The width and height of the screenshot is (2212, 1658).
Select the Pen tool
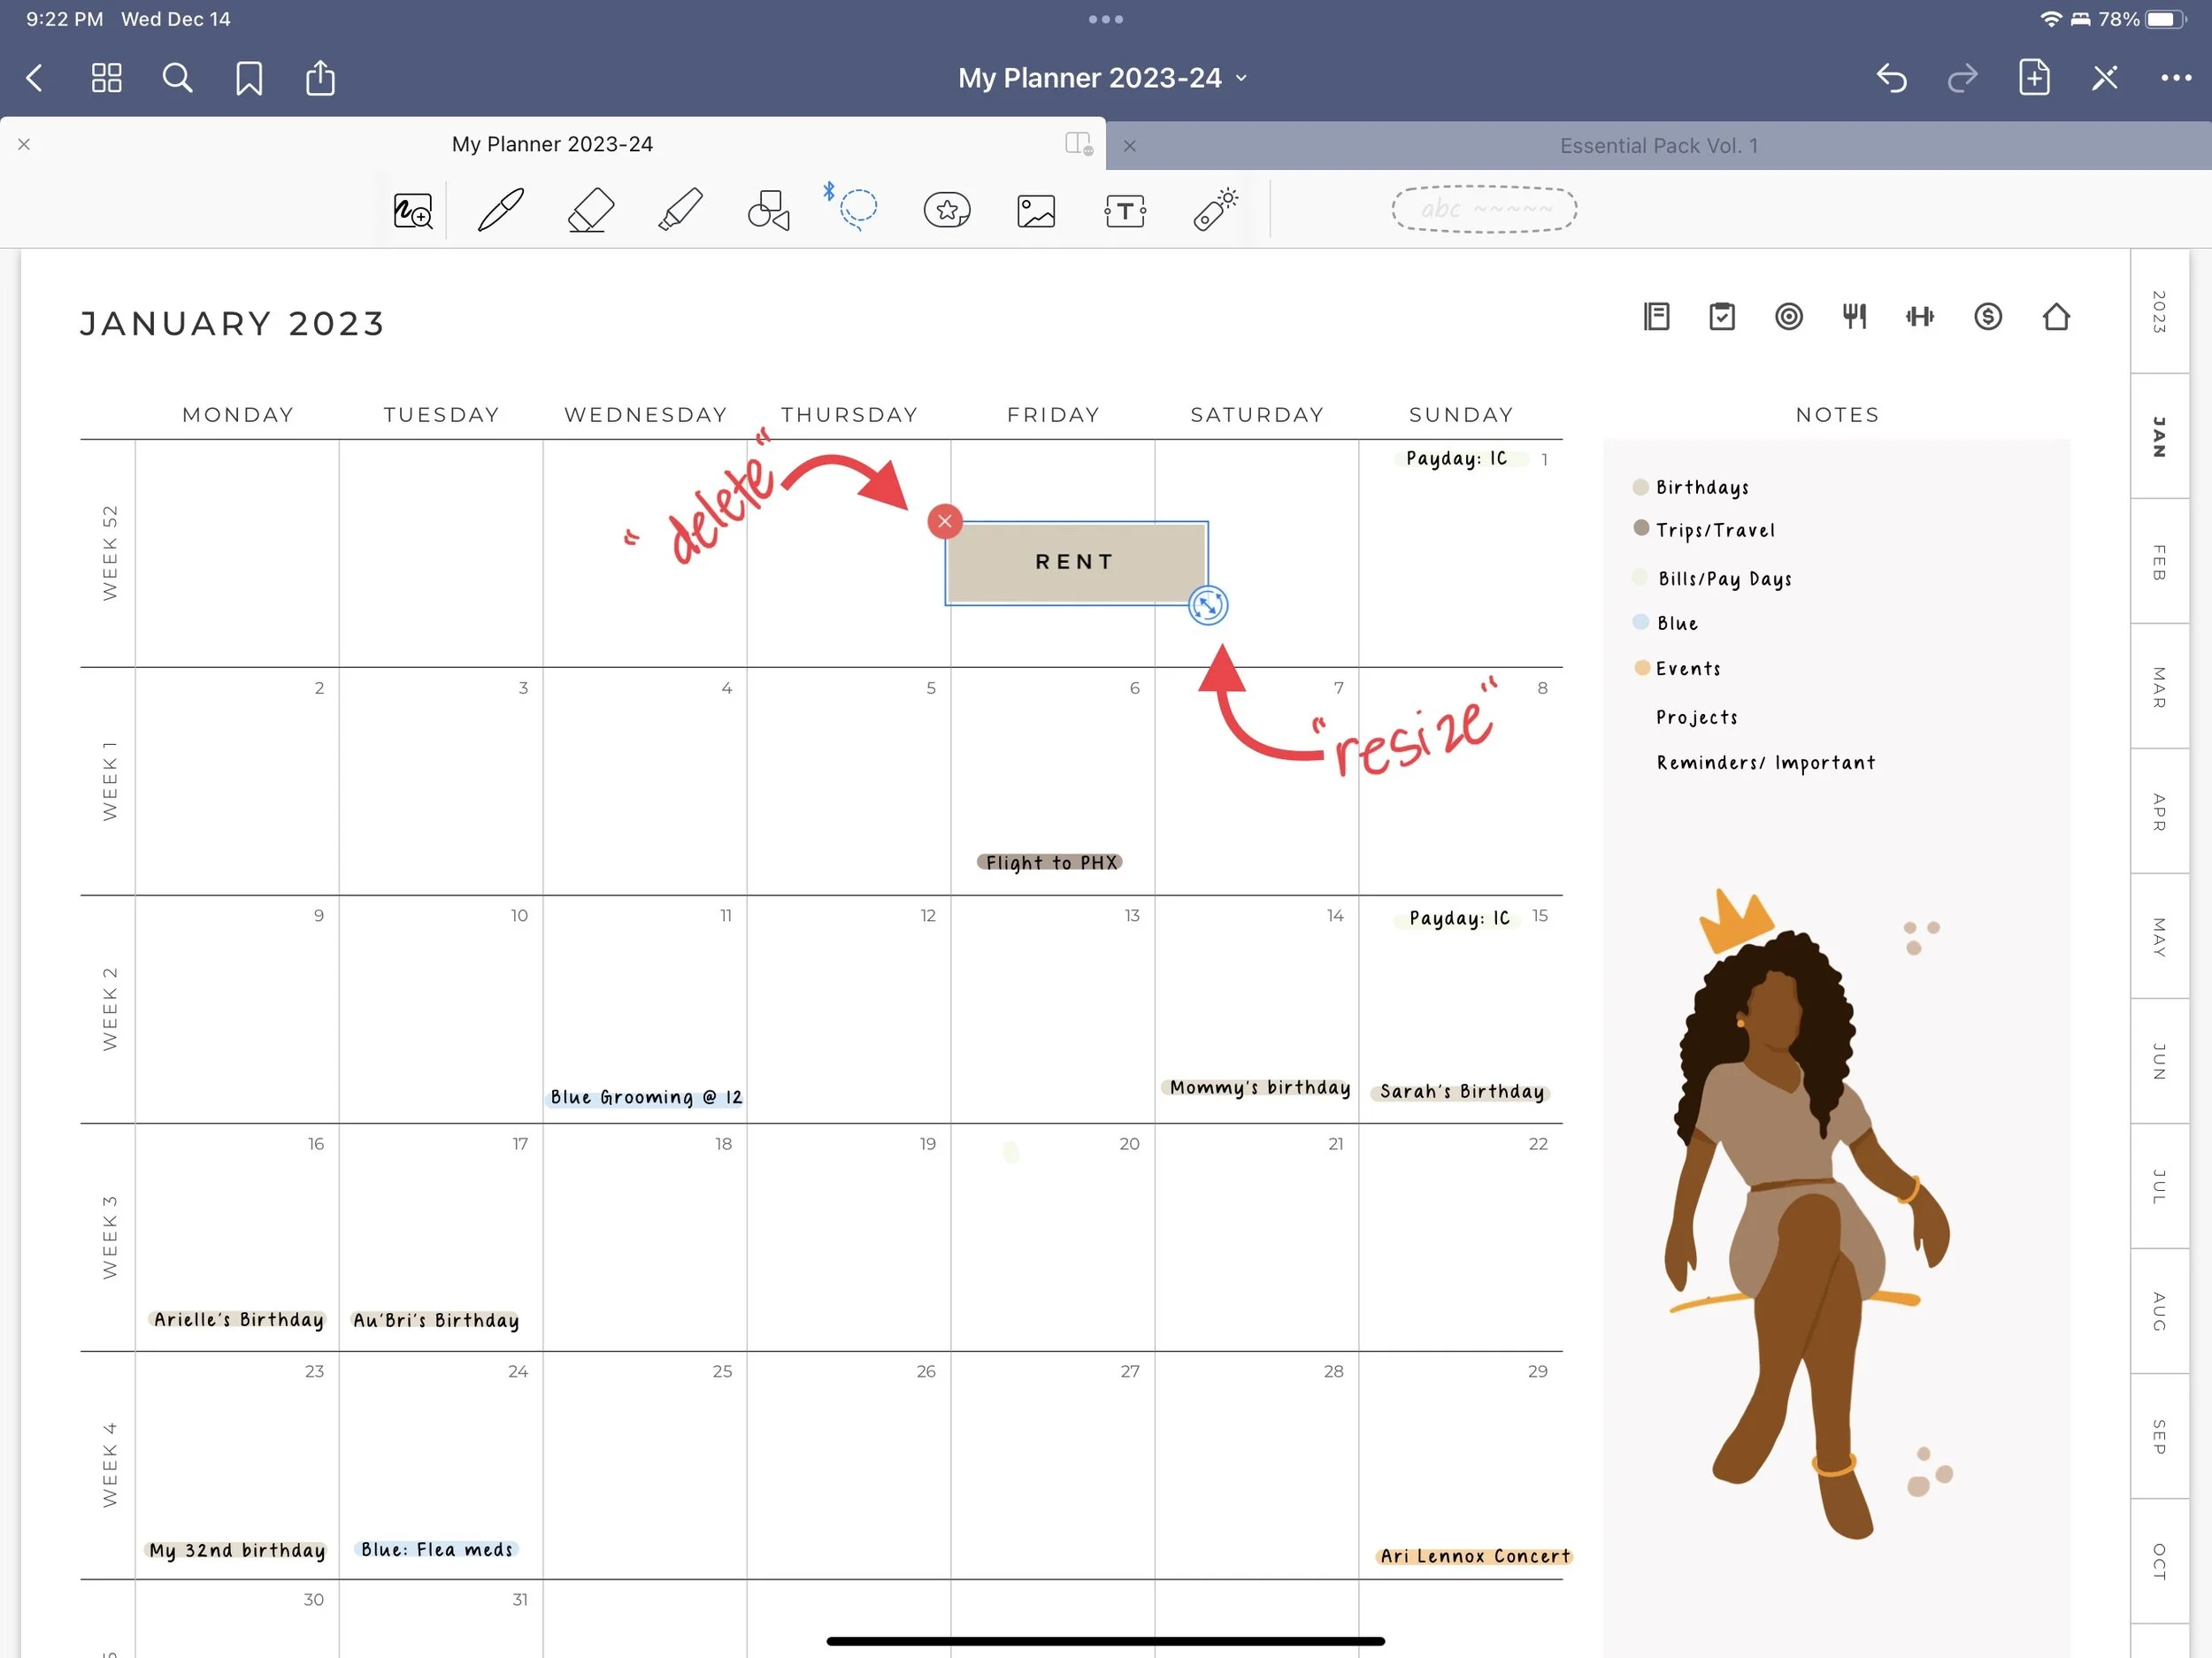[x=501, y=210]
